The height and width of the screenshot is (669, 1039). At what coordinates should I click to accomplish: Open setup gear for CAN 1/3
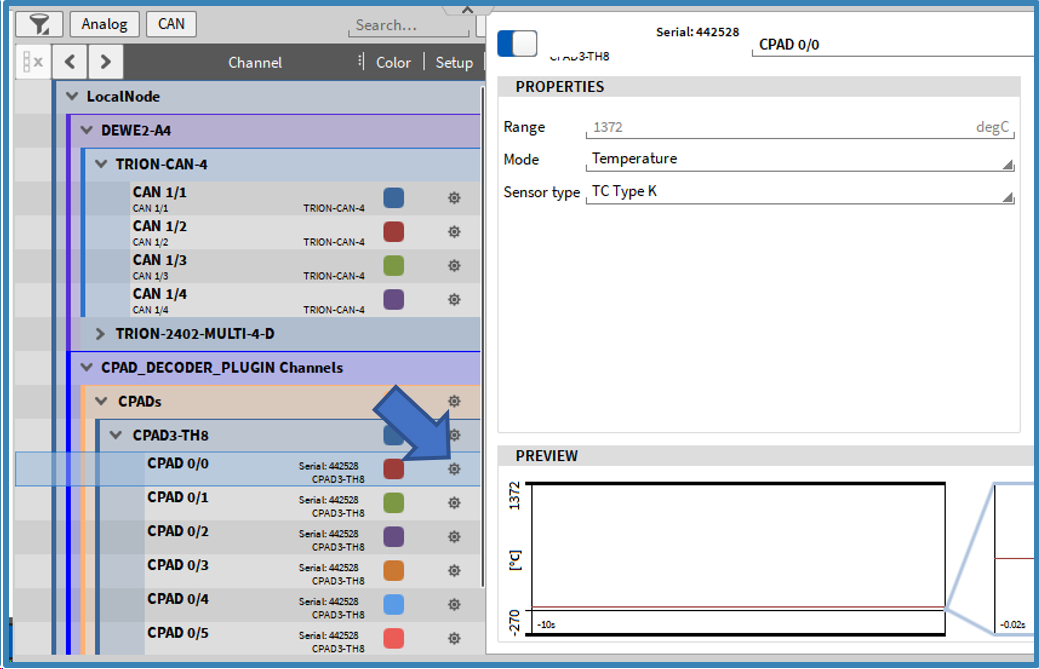tap(454, 266)
